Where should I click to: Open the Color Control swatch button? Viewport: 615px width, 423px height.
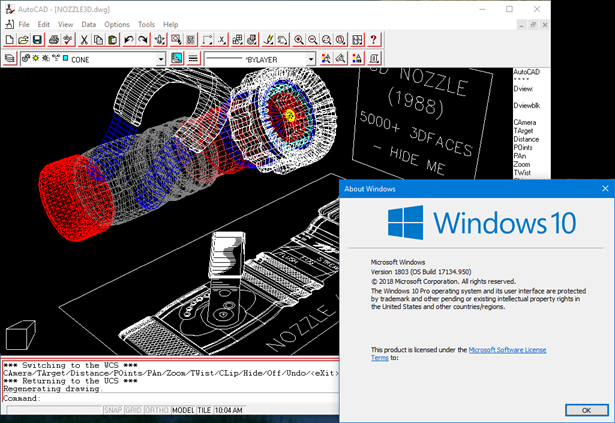coord(176,59)
